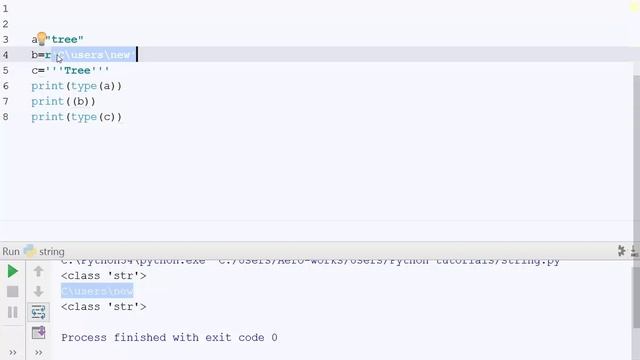Screen dimensions: 640x360
Task: Rerun the string script with green arrow
Action: (12, 271)
